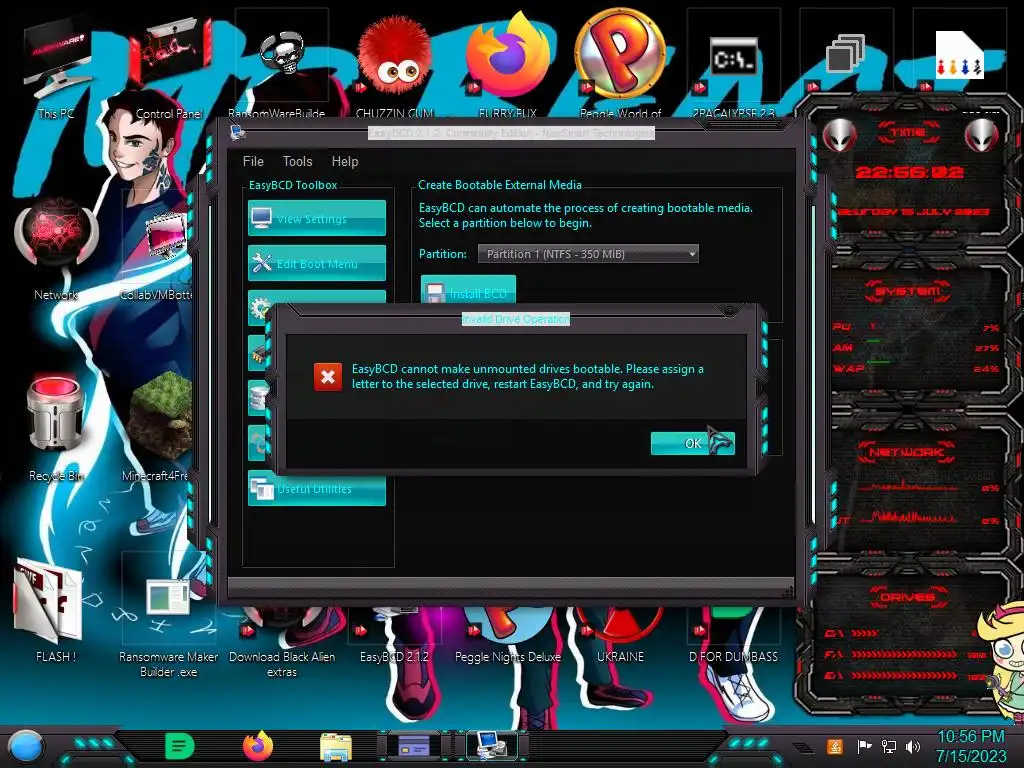Select the stacked windows desktop icon
Image resolution: width=1024 pixels, height=768 pixels.
pos(846,56)
